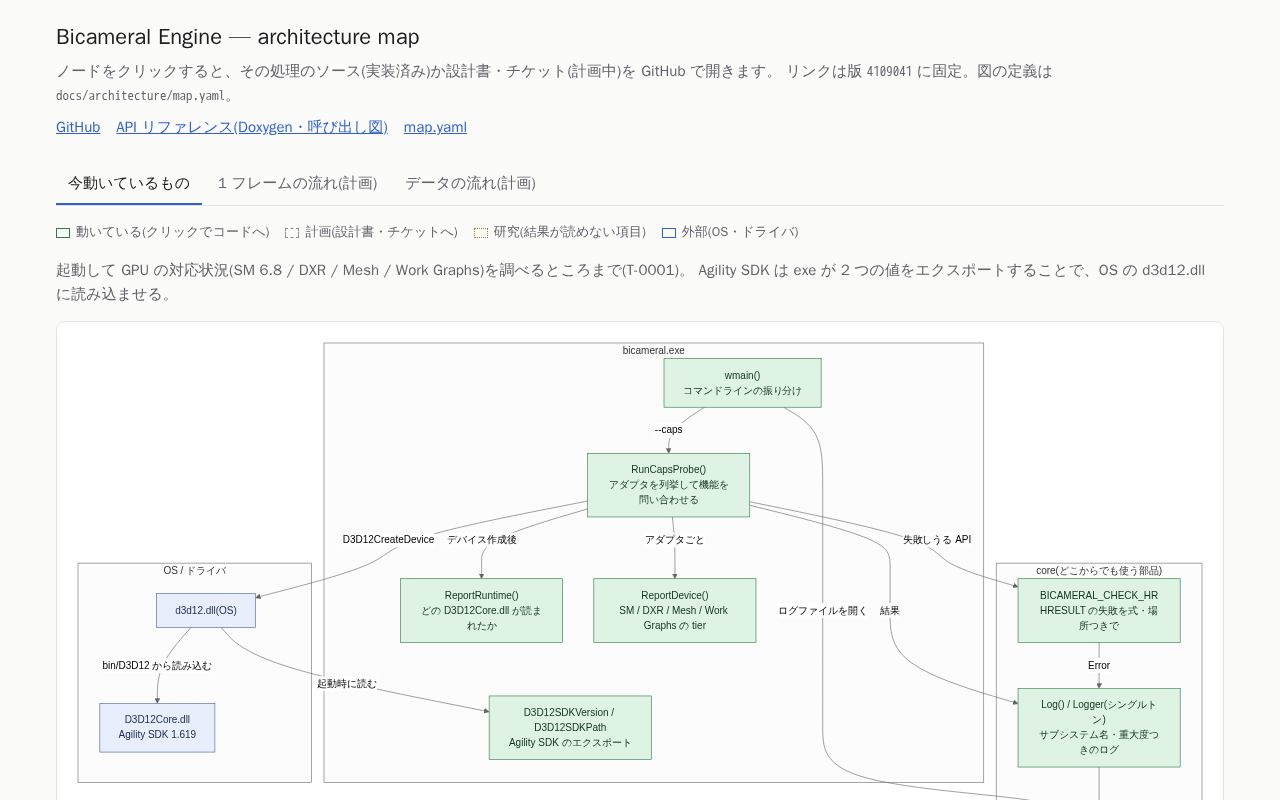Viewport: 1280px width, 800px height.
Task: Click the docs/architecture/map.yaml path text
Action: click(x=140, y=96)
